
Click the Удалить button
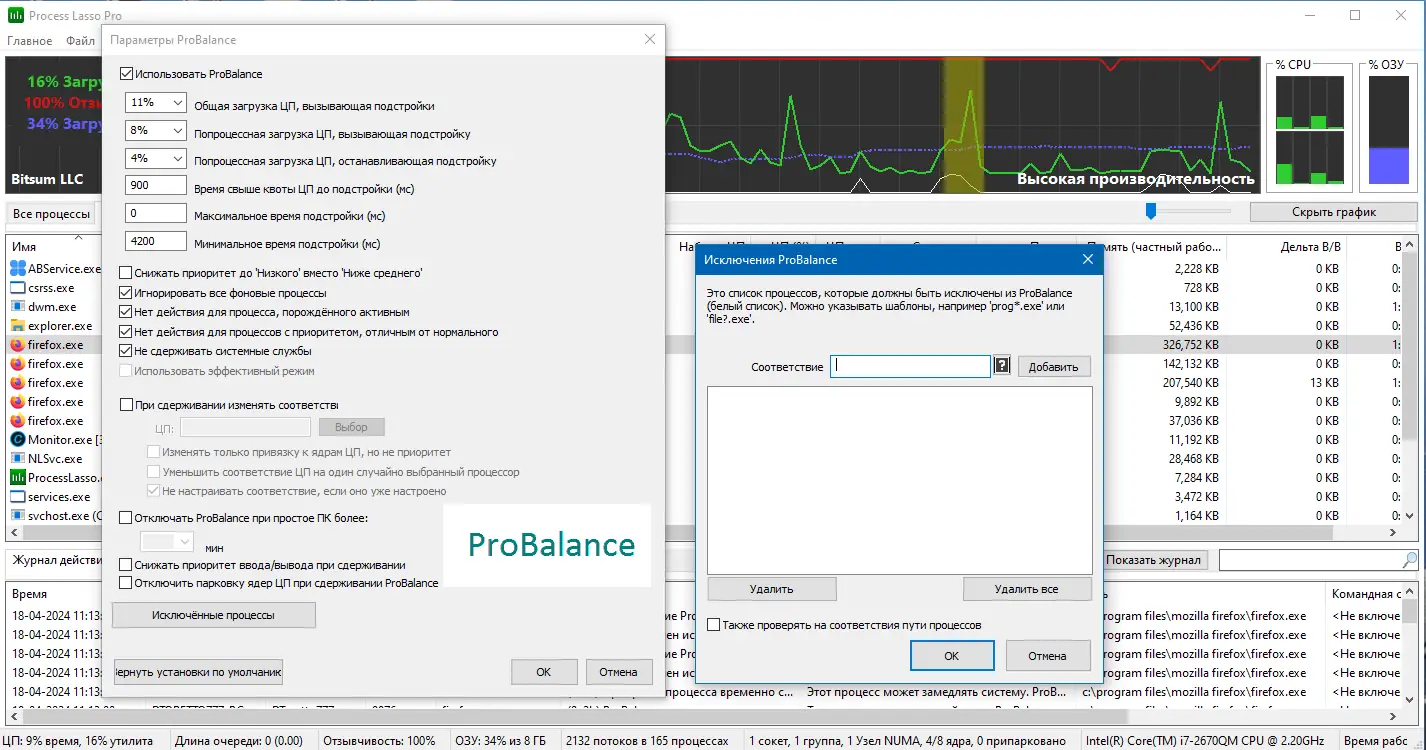771,589
